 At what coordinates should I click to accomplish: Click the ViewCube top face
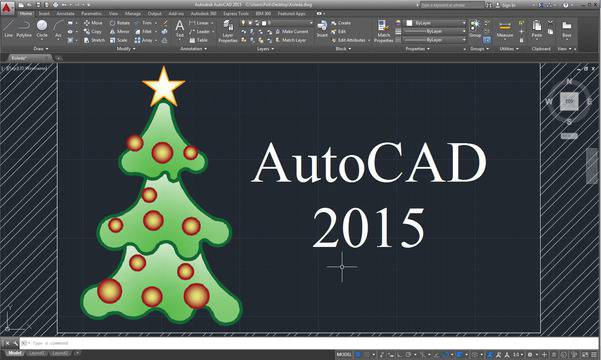tap(569, 102)
